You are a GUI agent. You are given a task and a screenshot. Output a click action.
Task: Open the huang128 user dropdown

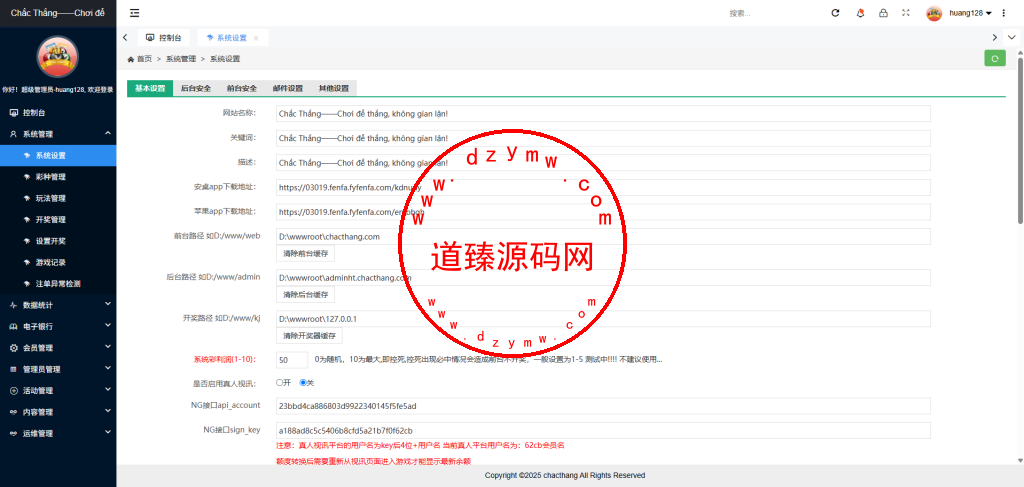point(970,13)
